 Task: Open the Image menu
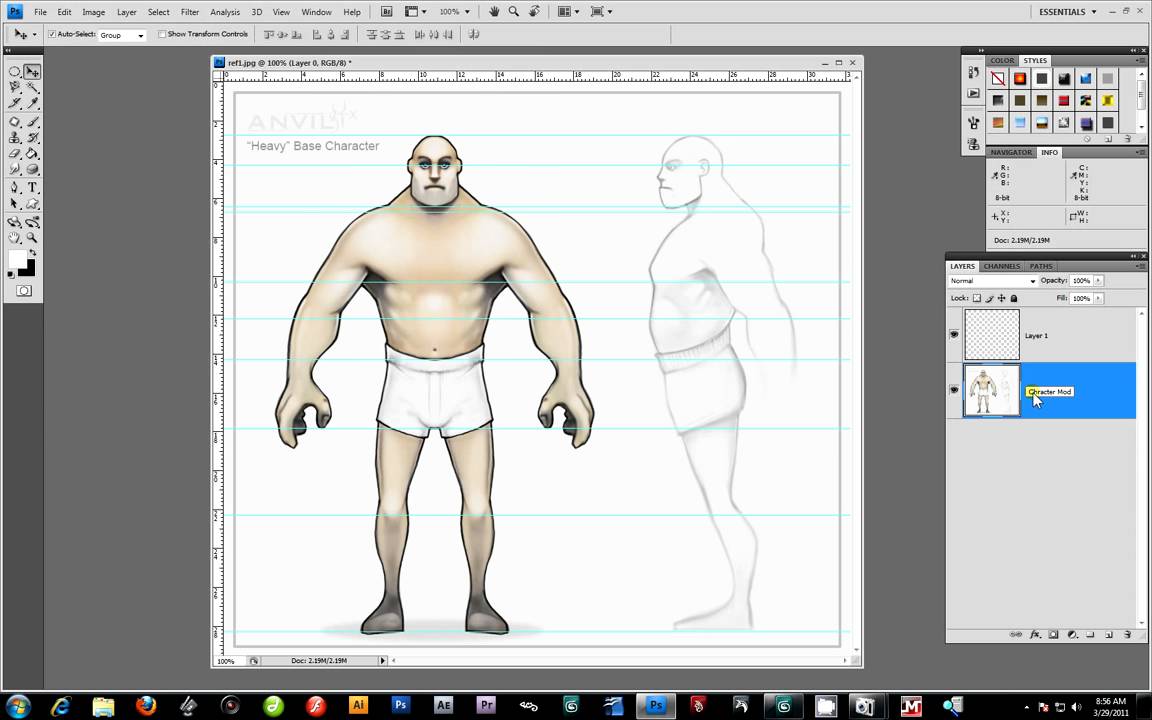93,12
